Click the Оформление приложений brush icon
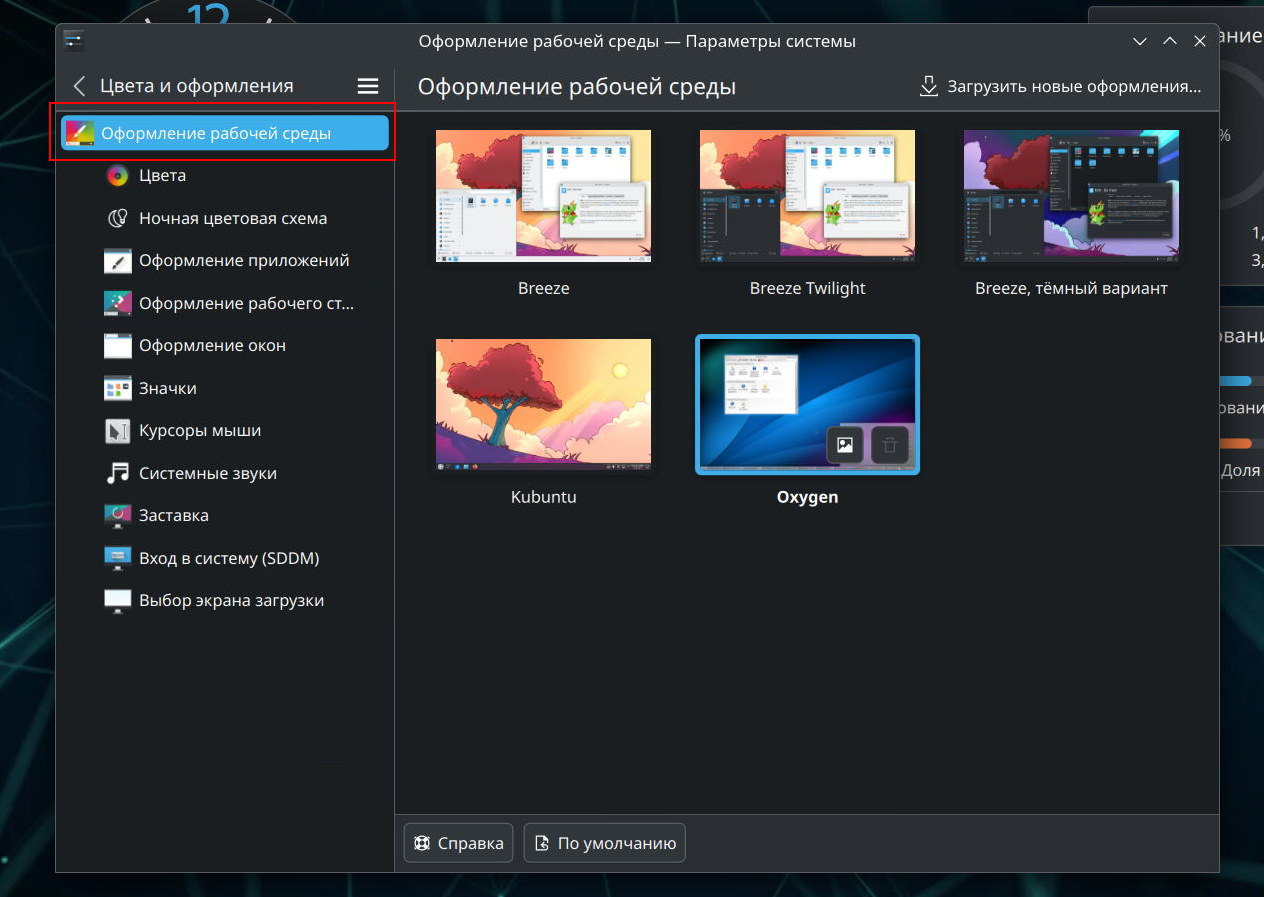 click(x=118, y=261)
